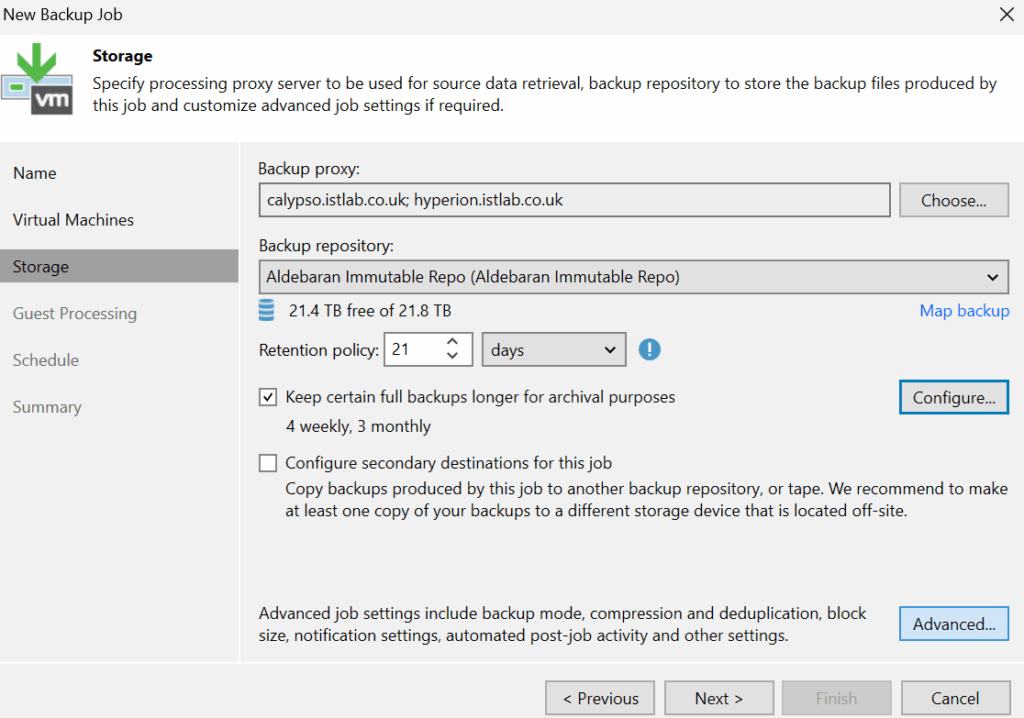This screenshot has height=718, width=1024.
Task: Click the blue retention policy info icon
Action: [649, 350]
